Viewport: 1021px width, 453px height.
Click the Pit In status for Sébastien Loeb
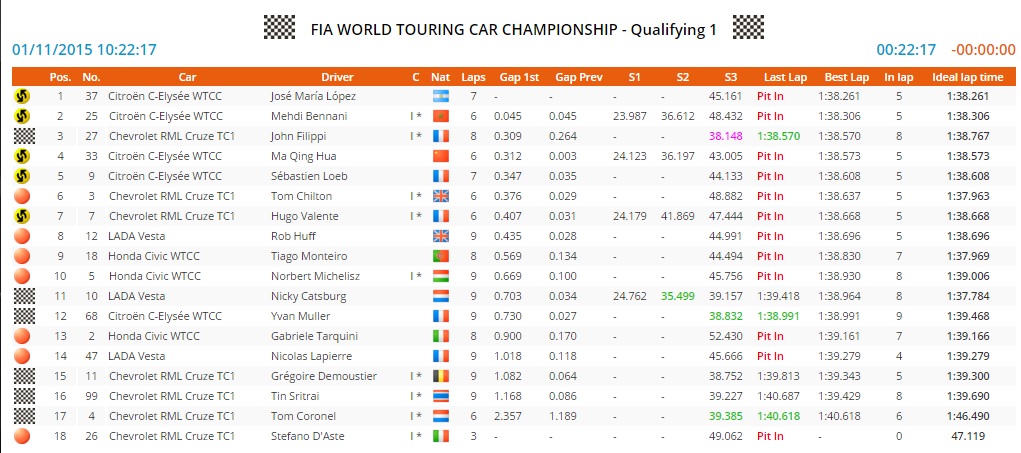point(770,176)
